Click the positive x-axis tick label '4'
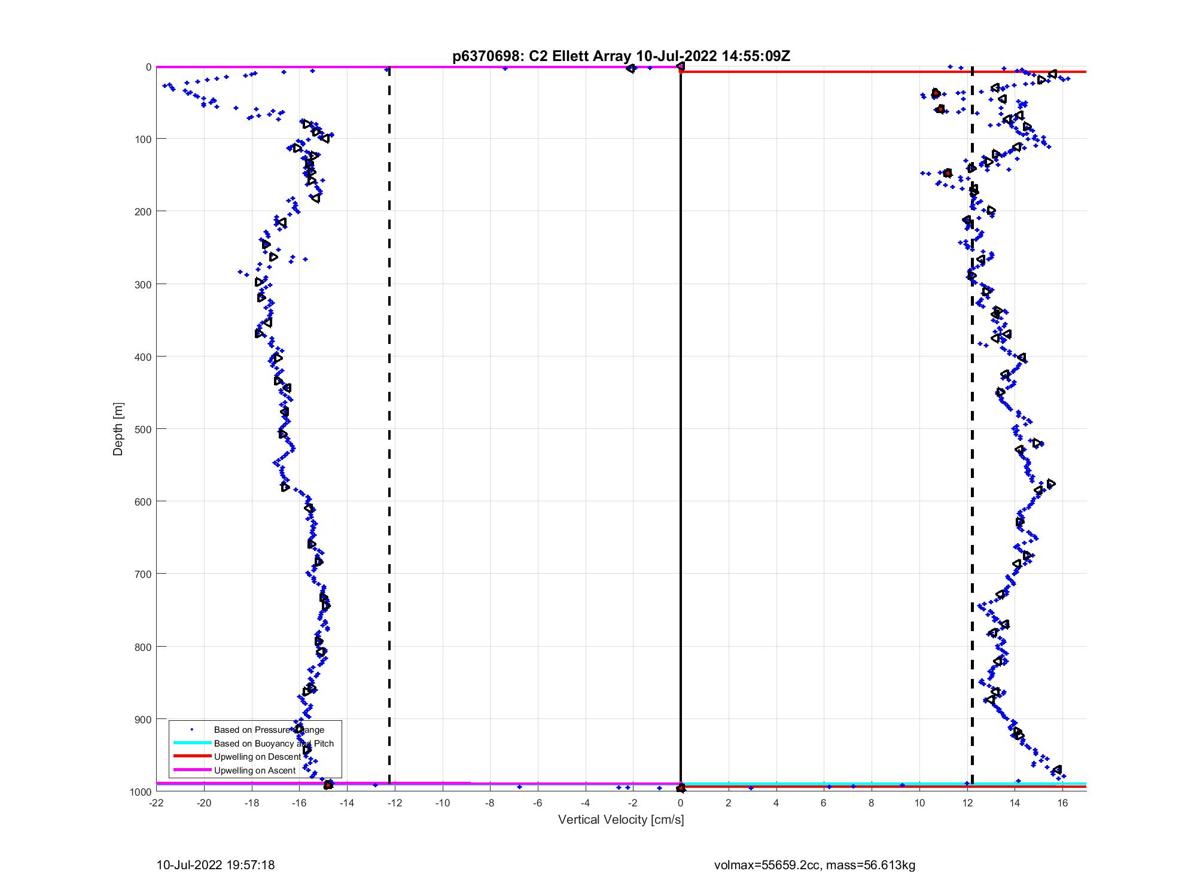This screenshot has width=1200, height=889. 776,802
